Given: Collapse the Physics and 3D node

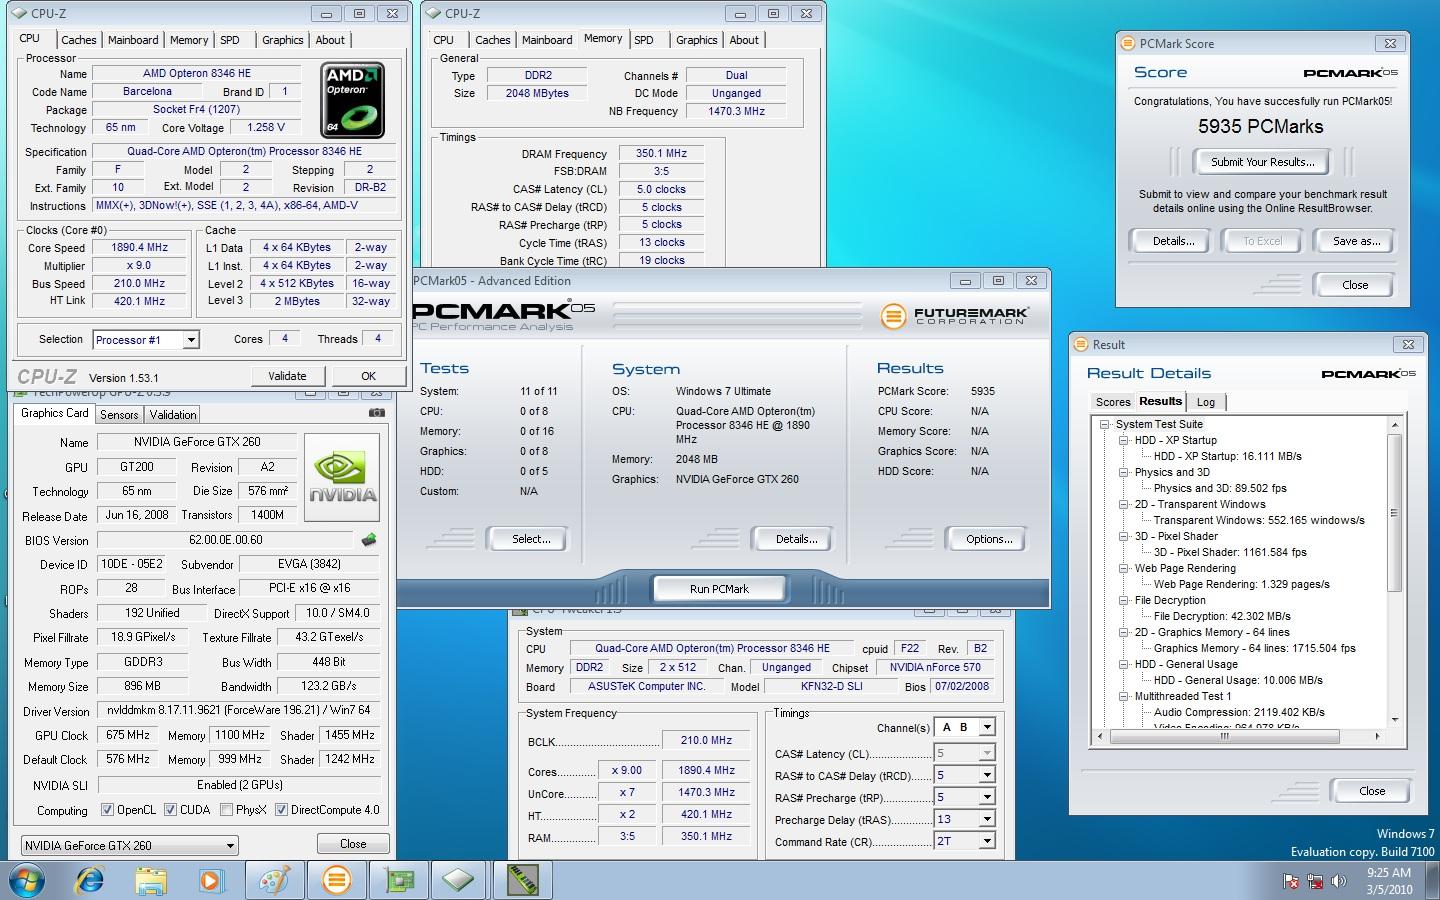Looking at the screenshot, I should click(1123, 472).
